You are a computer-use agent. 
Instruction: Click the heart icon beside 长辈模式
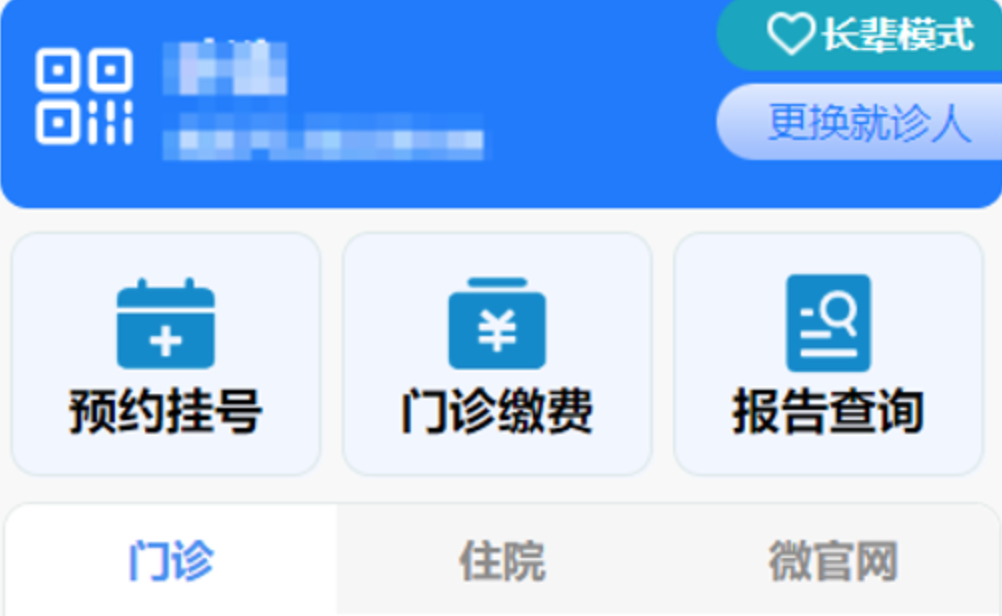pyautogui.click(x=790, y=33)
